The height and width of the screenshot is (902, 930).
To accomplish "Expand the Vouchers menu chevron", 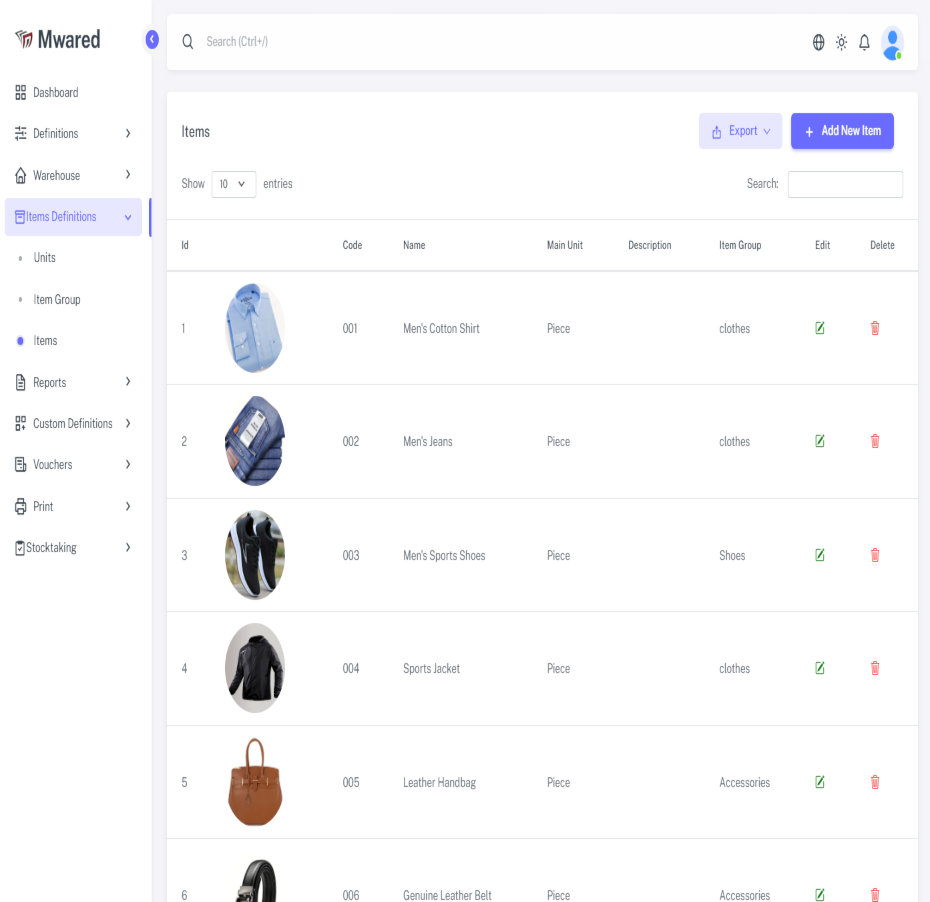I will point(128,464).
